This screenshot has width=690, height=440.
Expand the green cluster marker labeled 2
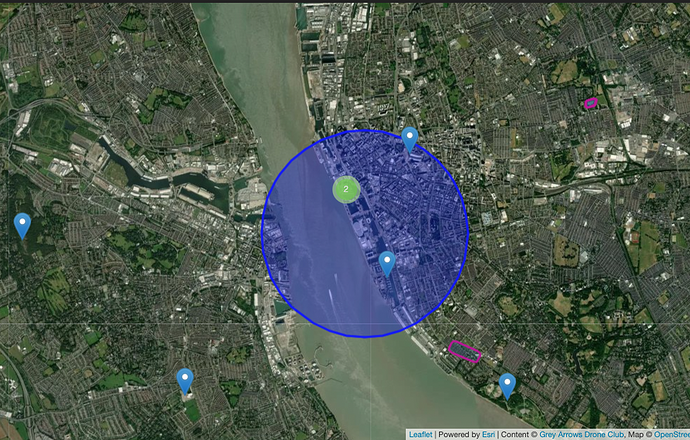tap(346, 189)
